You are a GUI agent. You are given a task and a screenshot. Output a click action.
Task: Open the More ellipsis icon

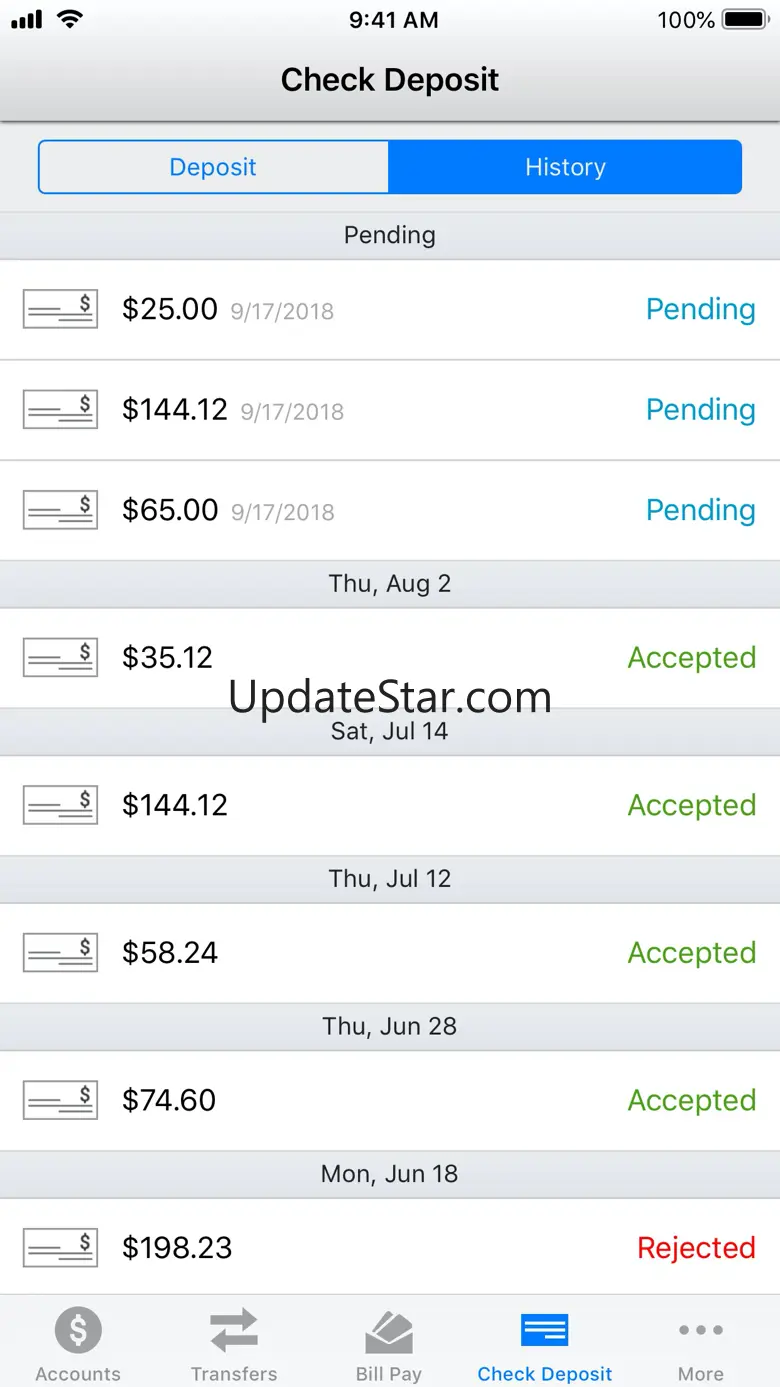(700, 1331)
